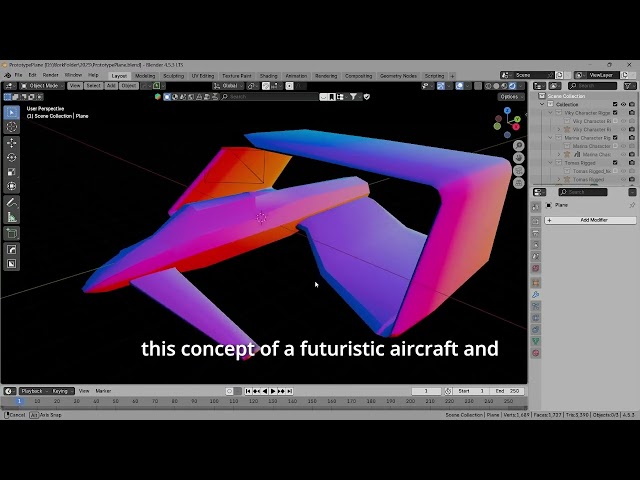Select the Rotate tool
The image size is (640, 480).
(11, 157)
